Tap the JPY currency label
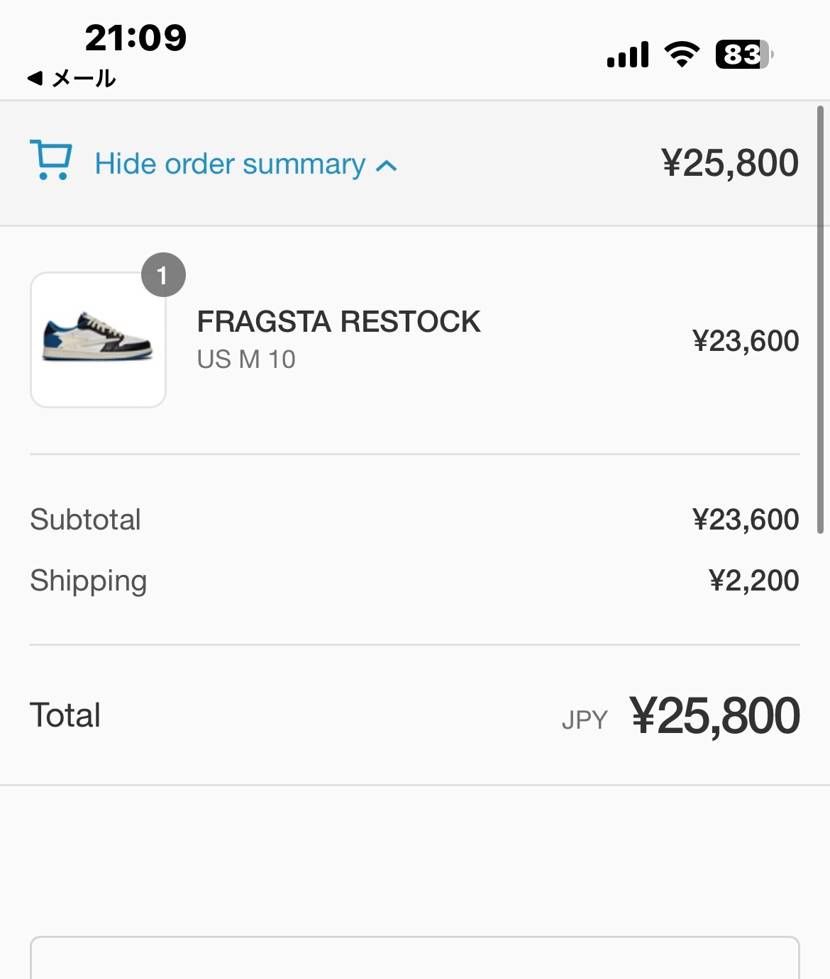The width and height of the screenshot is (830, 979). click(584, 720)
